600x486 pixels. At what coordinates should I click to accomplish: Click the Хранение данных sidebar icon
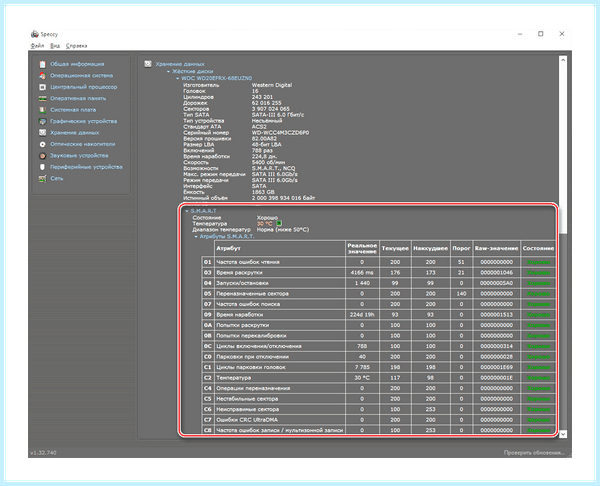42,133
